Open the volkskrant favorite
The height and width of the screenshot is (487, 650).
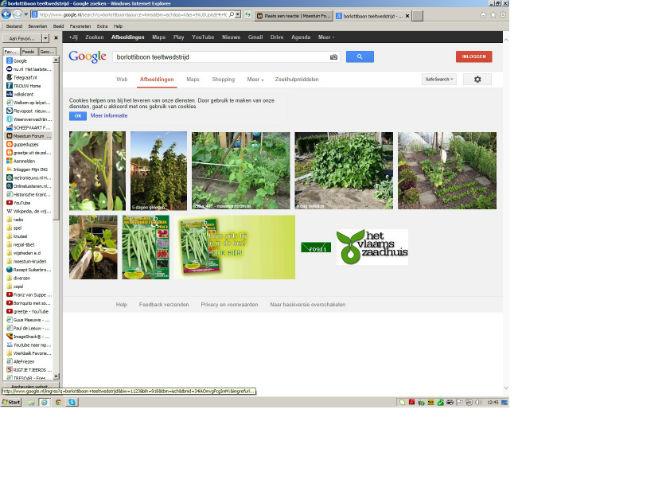pyautogui.click(x=23, y=94)
